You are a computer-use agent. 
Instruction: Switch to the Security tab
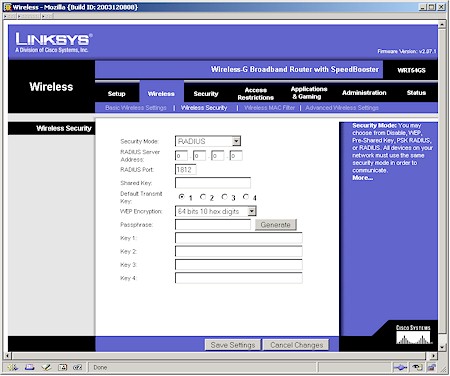click(x=206, y=94)
